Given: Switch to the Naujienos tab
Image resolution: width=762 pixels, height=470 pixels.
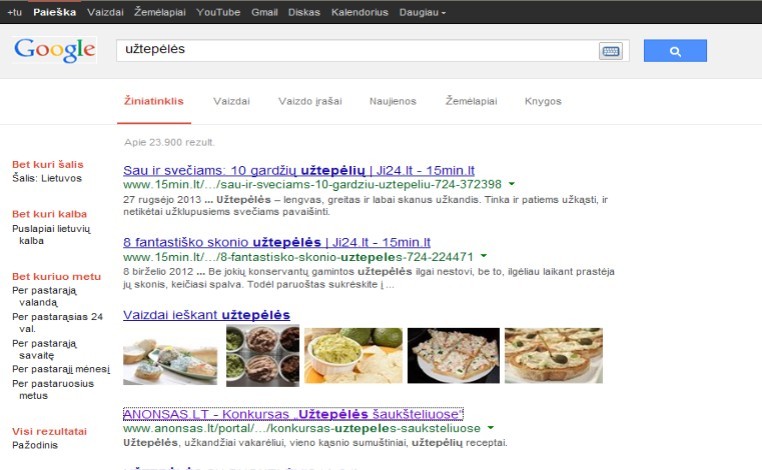Looking at the screenshot, I should point(393,101).
